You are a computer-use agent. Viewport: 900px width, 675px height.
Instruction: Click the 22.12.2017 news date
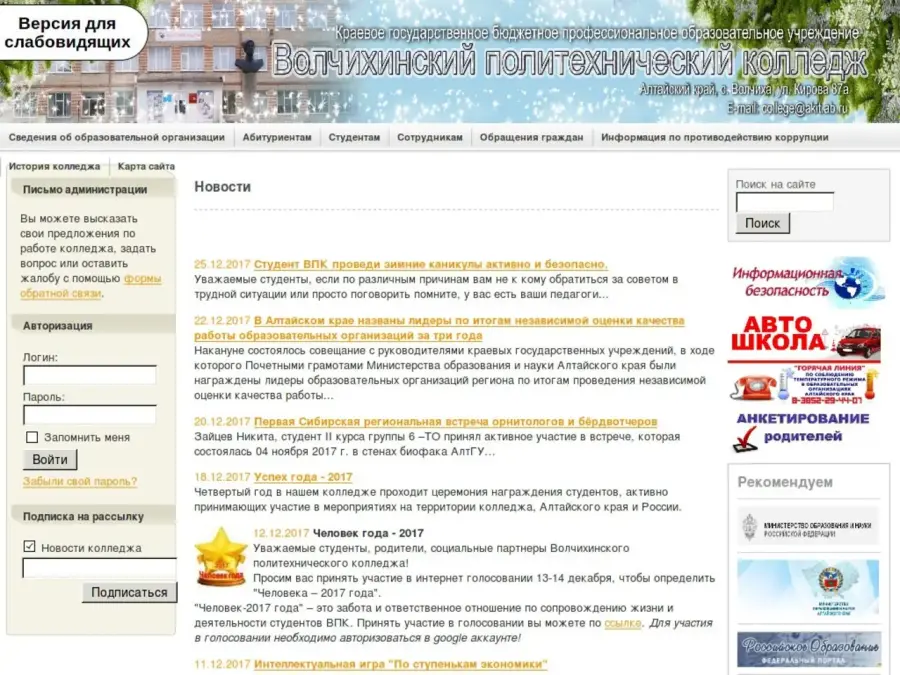tap(223, 321)
